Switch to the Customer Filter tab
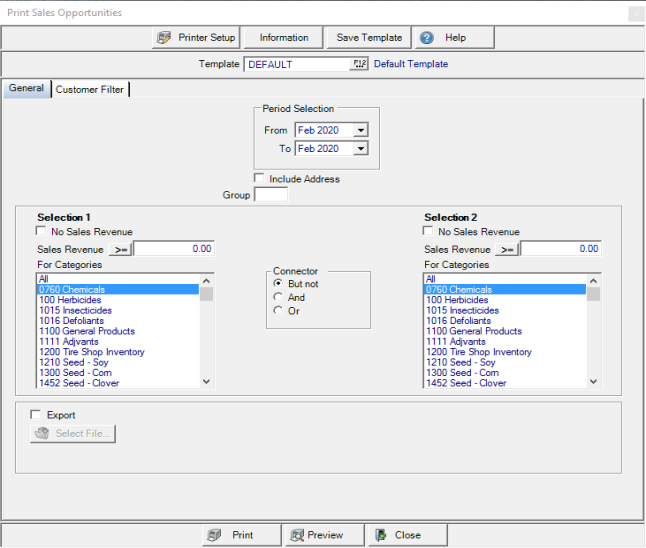Viewport: 646px width, 548px height. (90, 89)
